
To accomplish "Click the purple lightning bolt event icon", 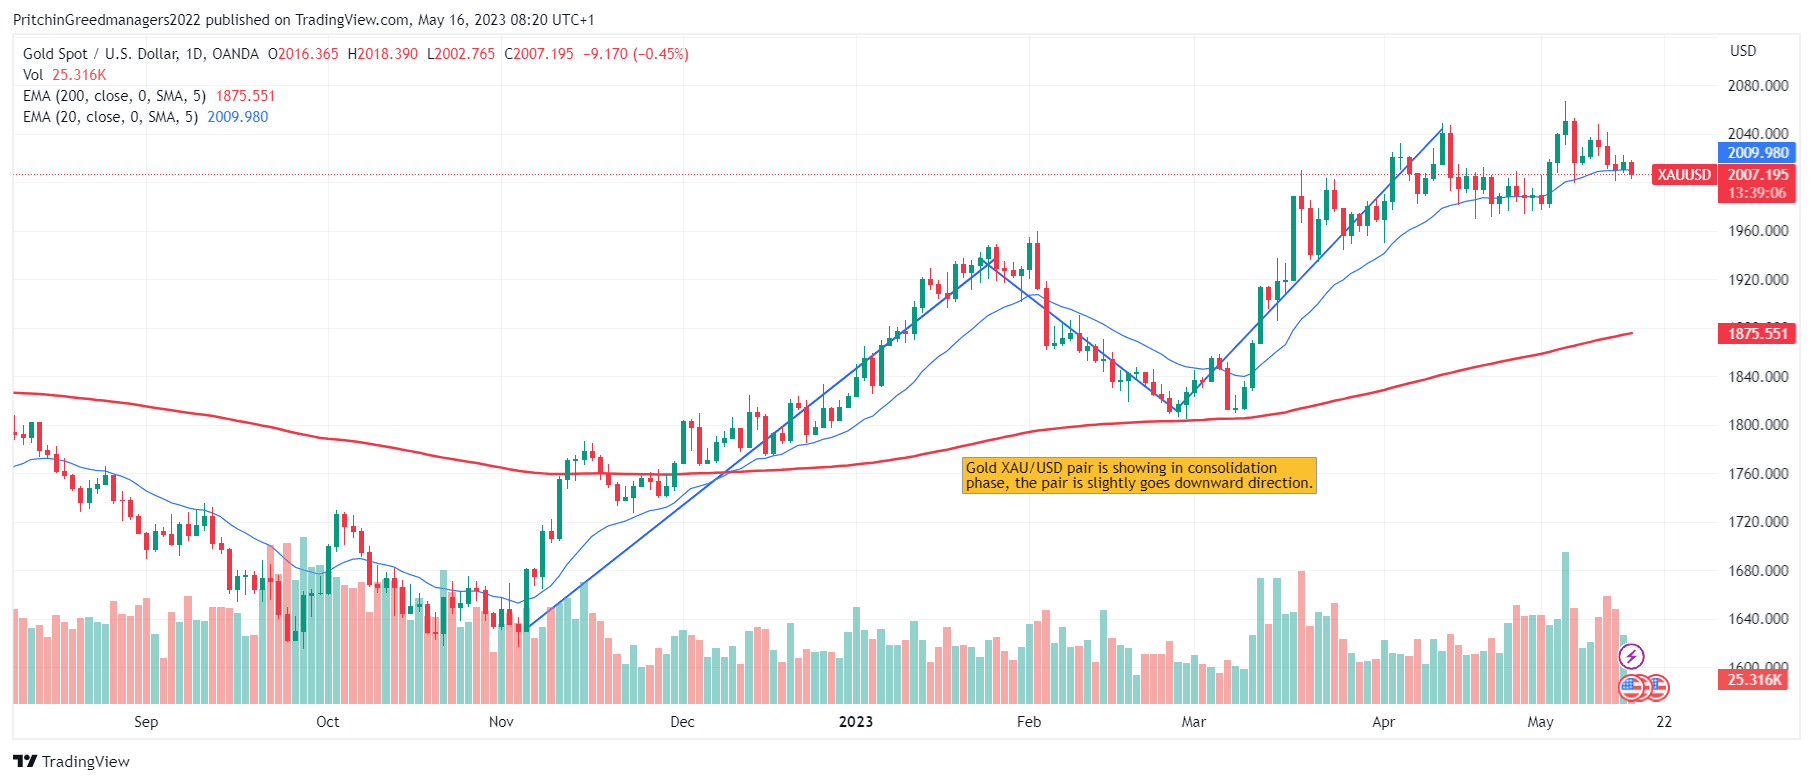I will [x=1631, y=657].
